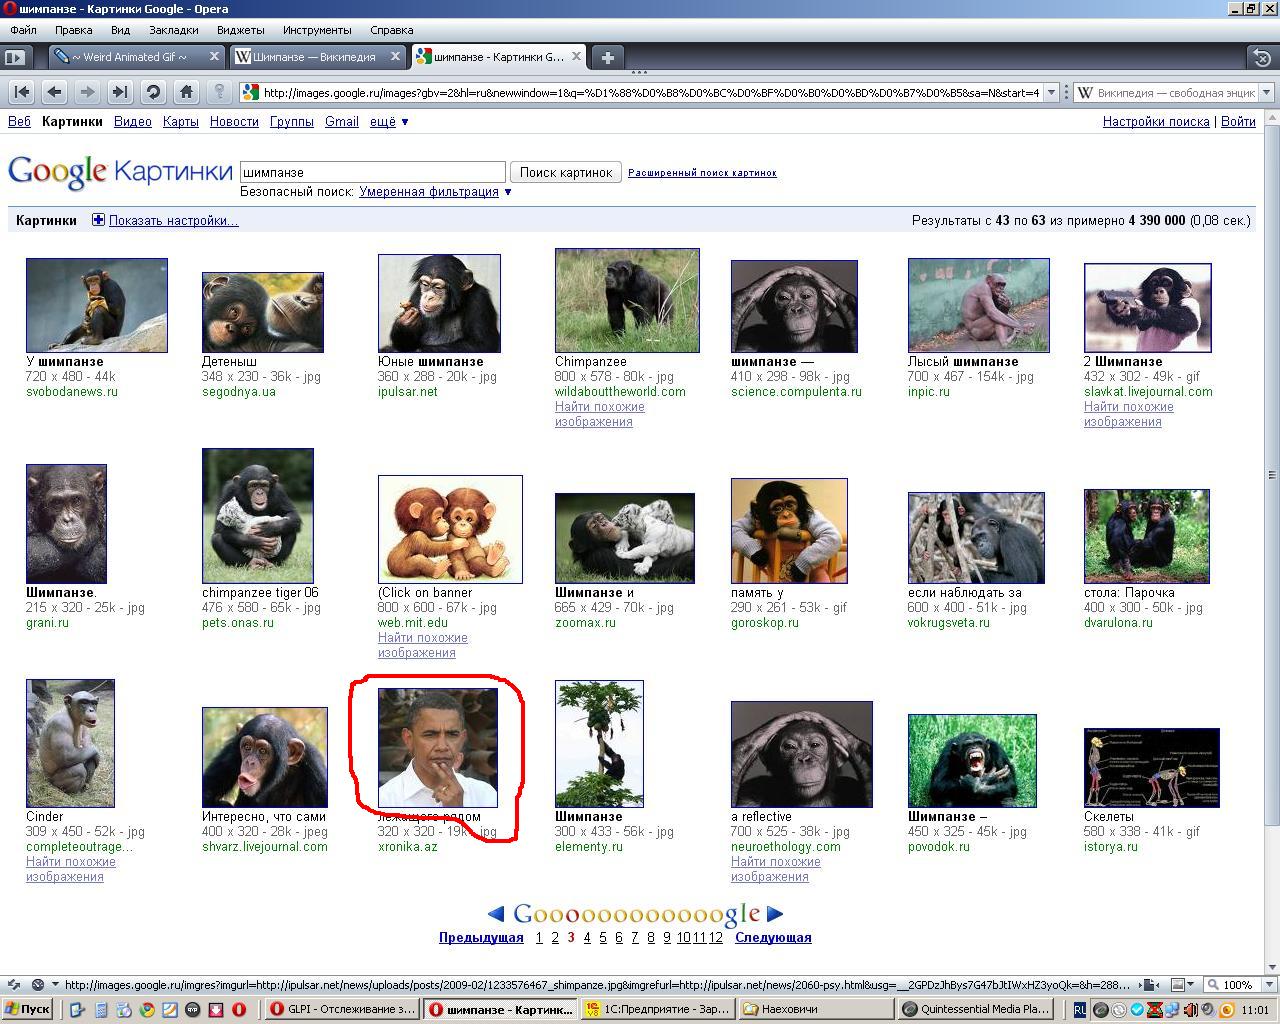Close the Weird Animated Gif tab

214,57
